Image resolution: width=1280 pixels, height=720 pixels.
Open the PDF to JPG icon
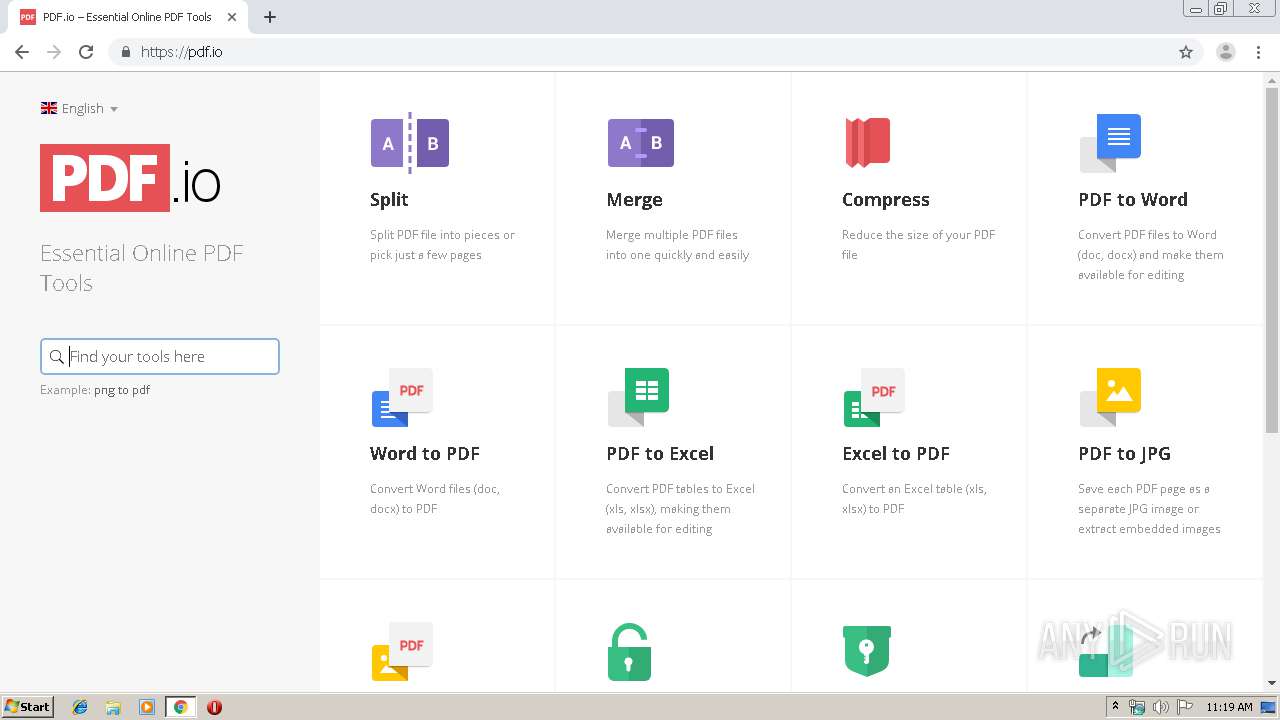pos(1110,397)
